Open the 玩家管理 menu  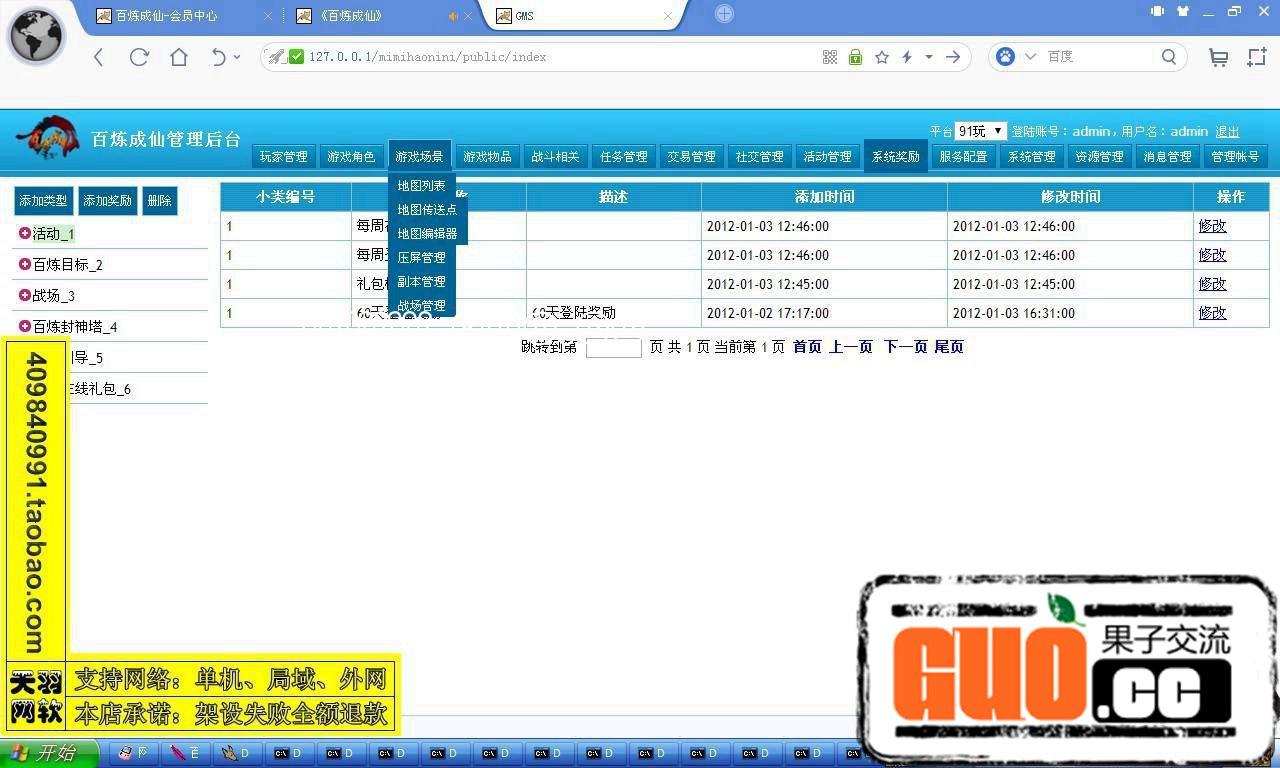click(284, 156)
